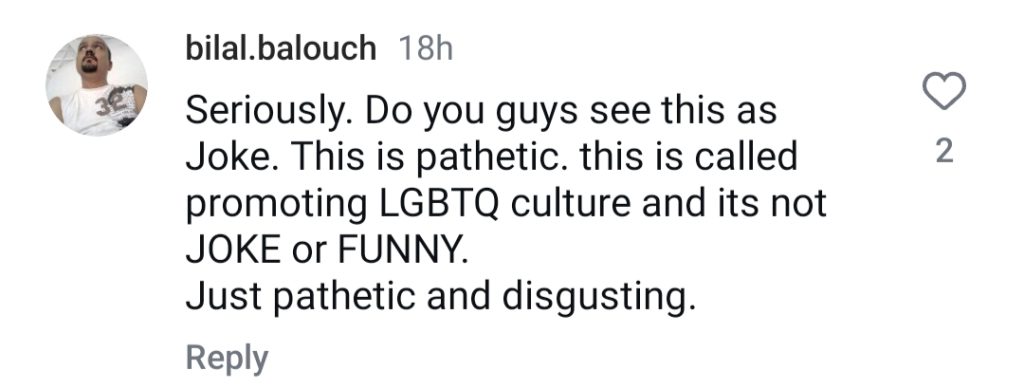This screenshot has width=1024, height=389.
Task: Reply to bilal.balouch's comment
Action: 227,358
